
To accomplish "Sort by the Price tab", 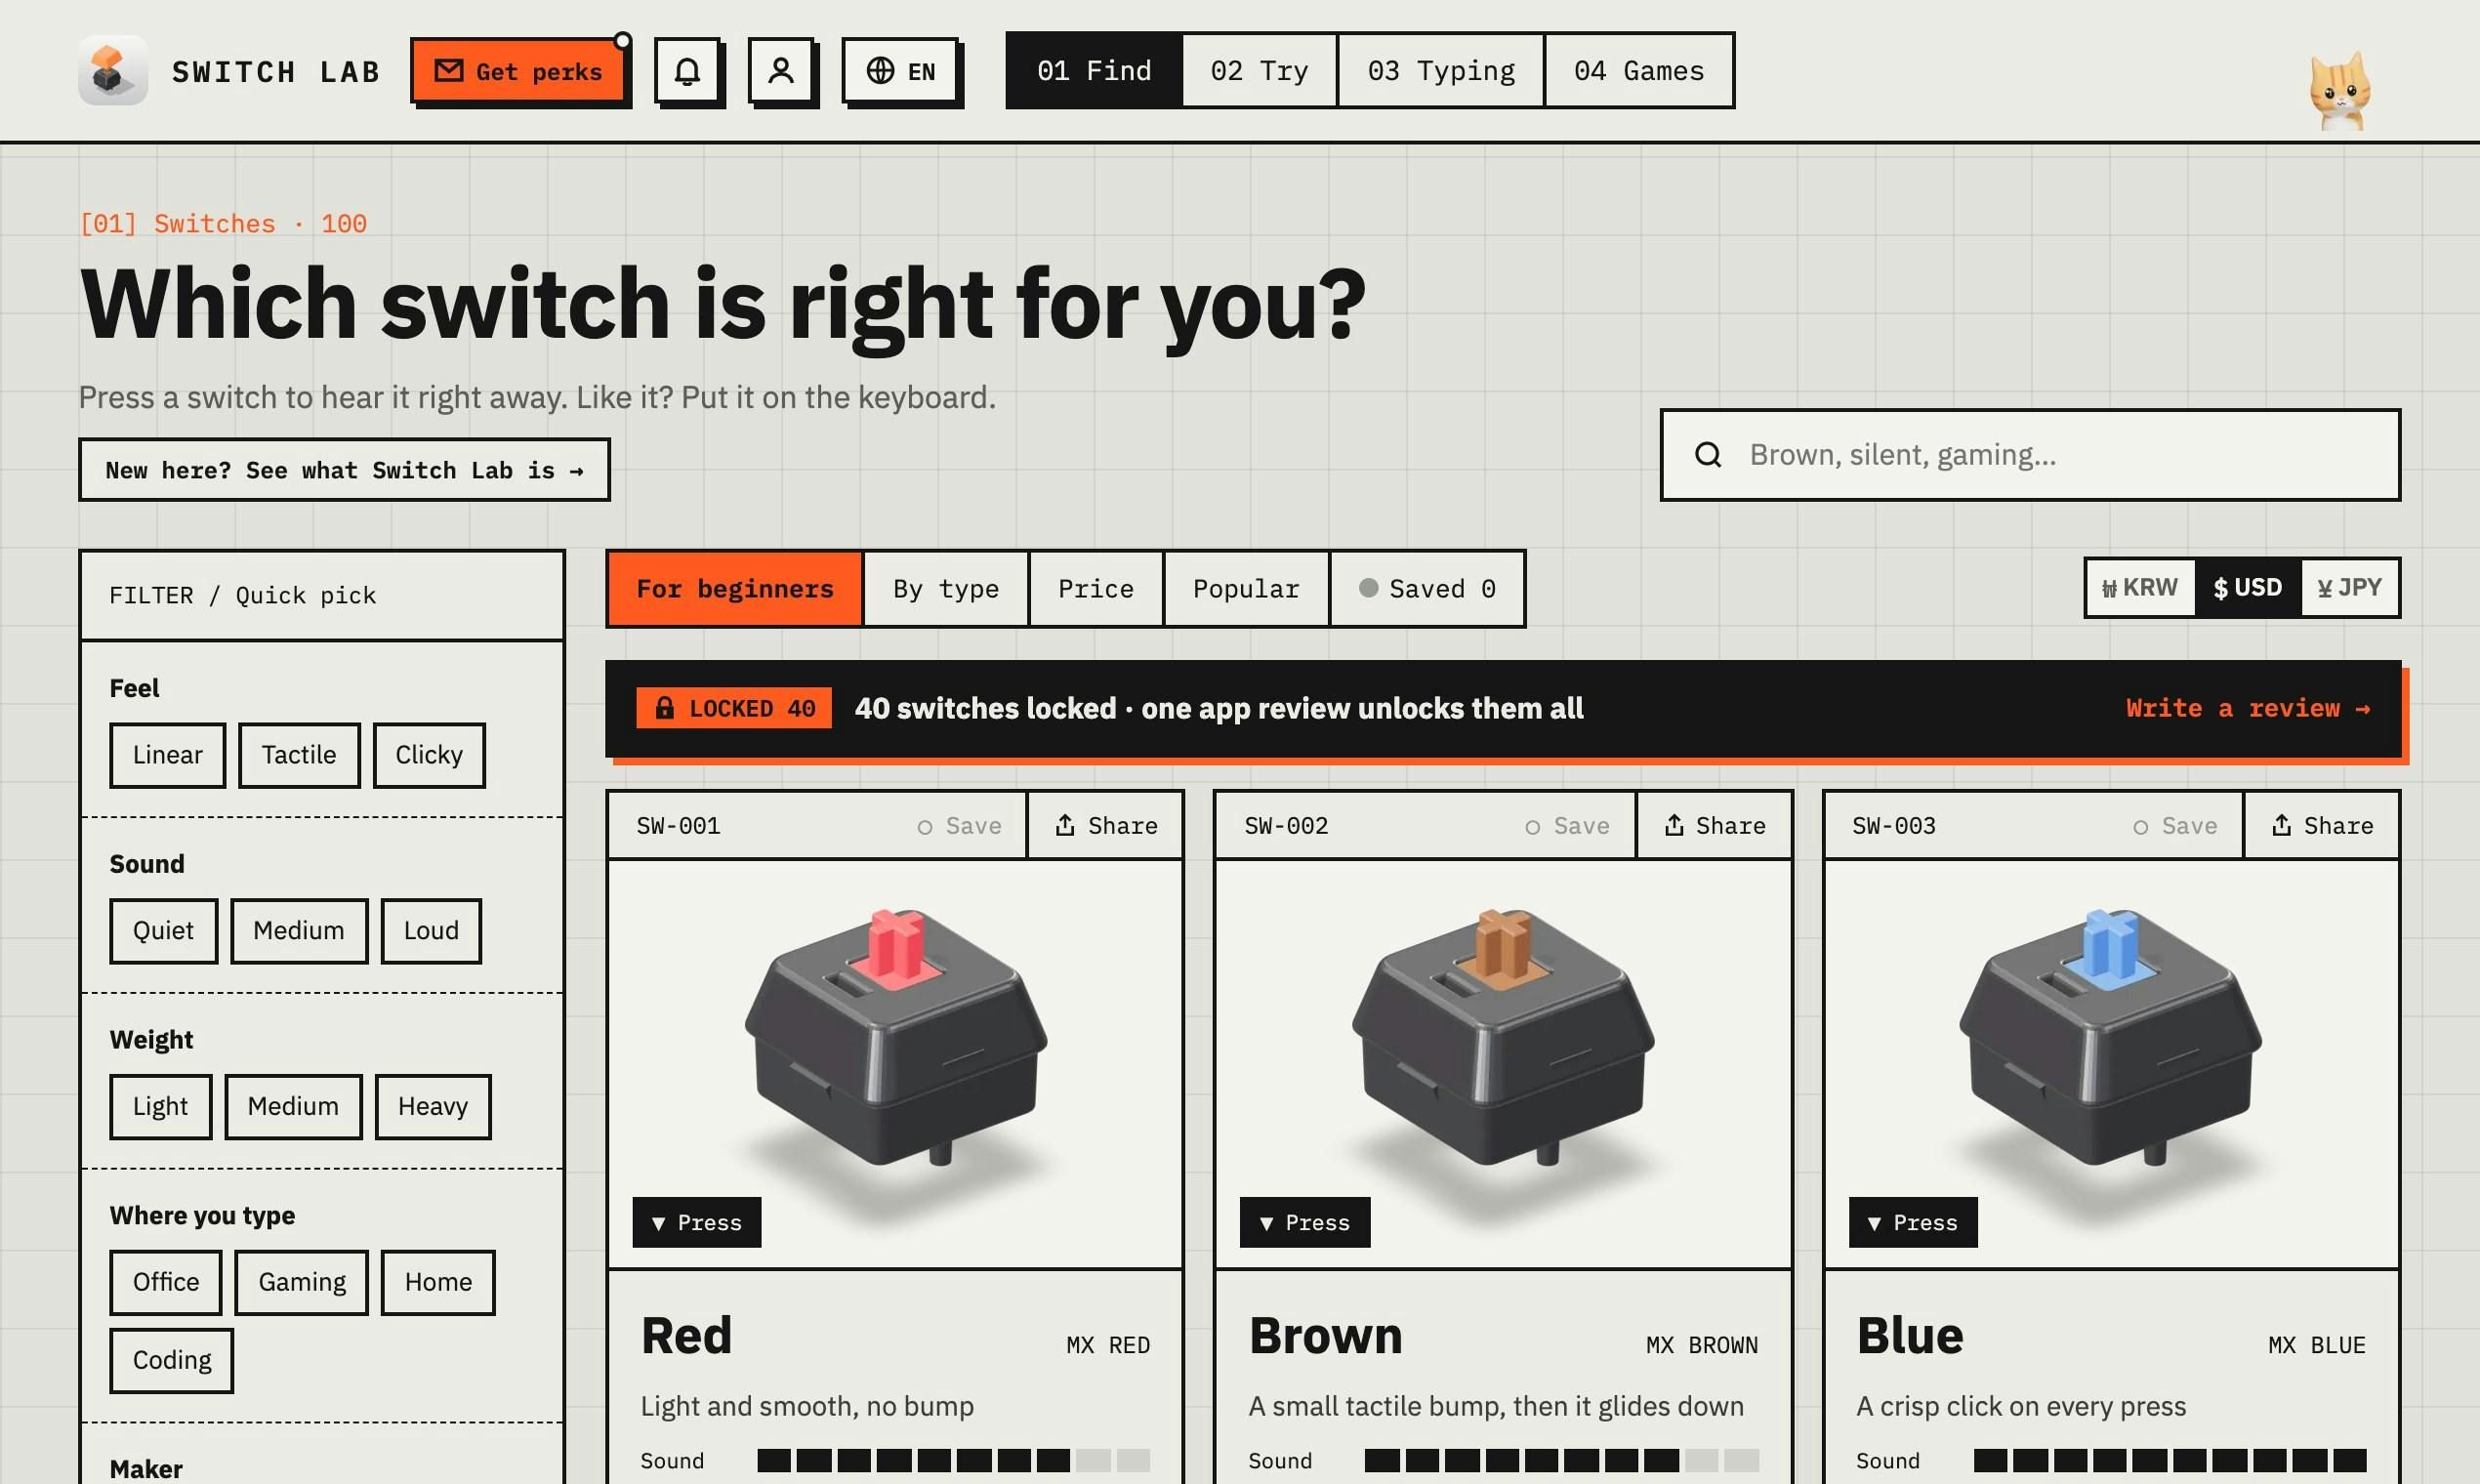I will (1096, 588).
